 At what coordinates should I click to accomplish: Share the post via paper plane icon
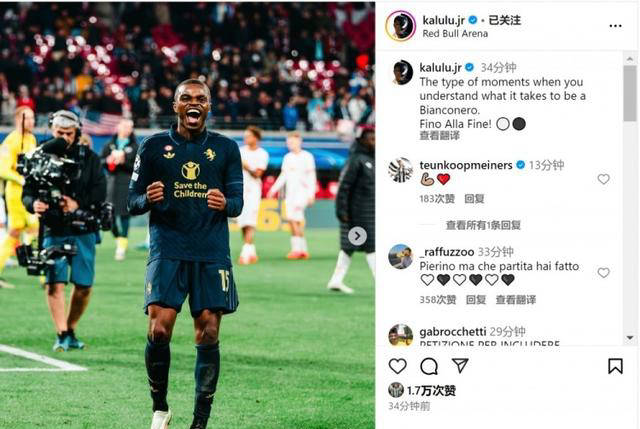click(x=460, y=365)
